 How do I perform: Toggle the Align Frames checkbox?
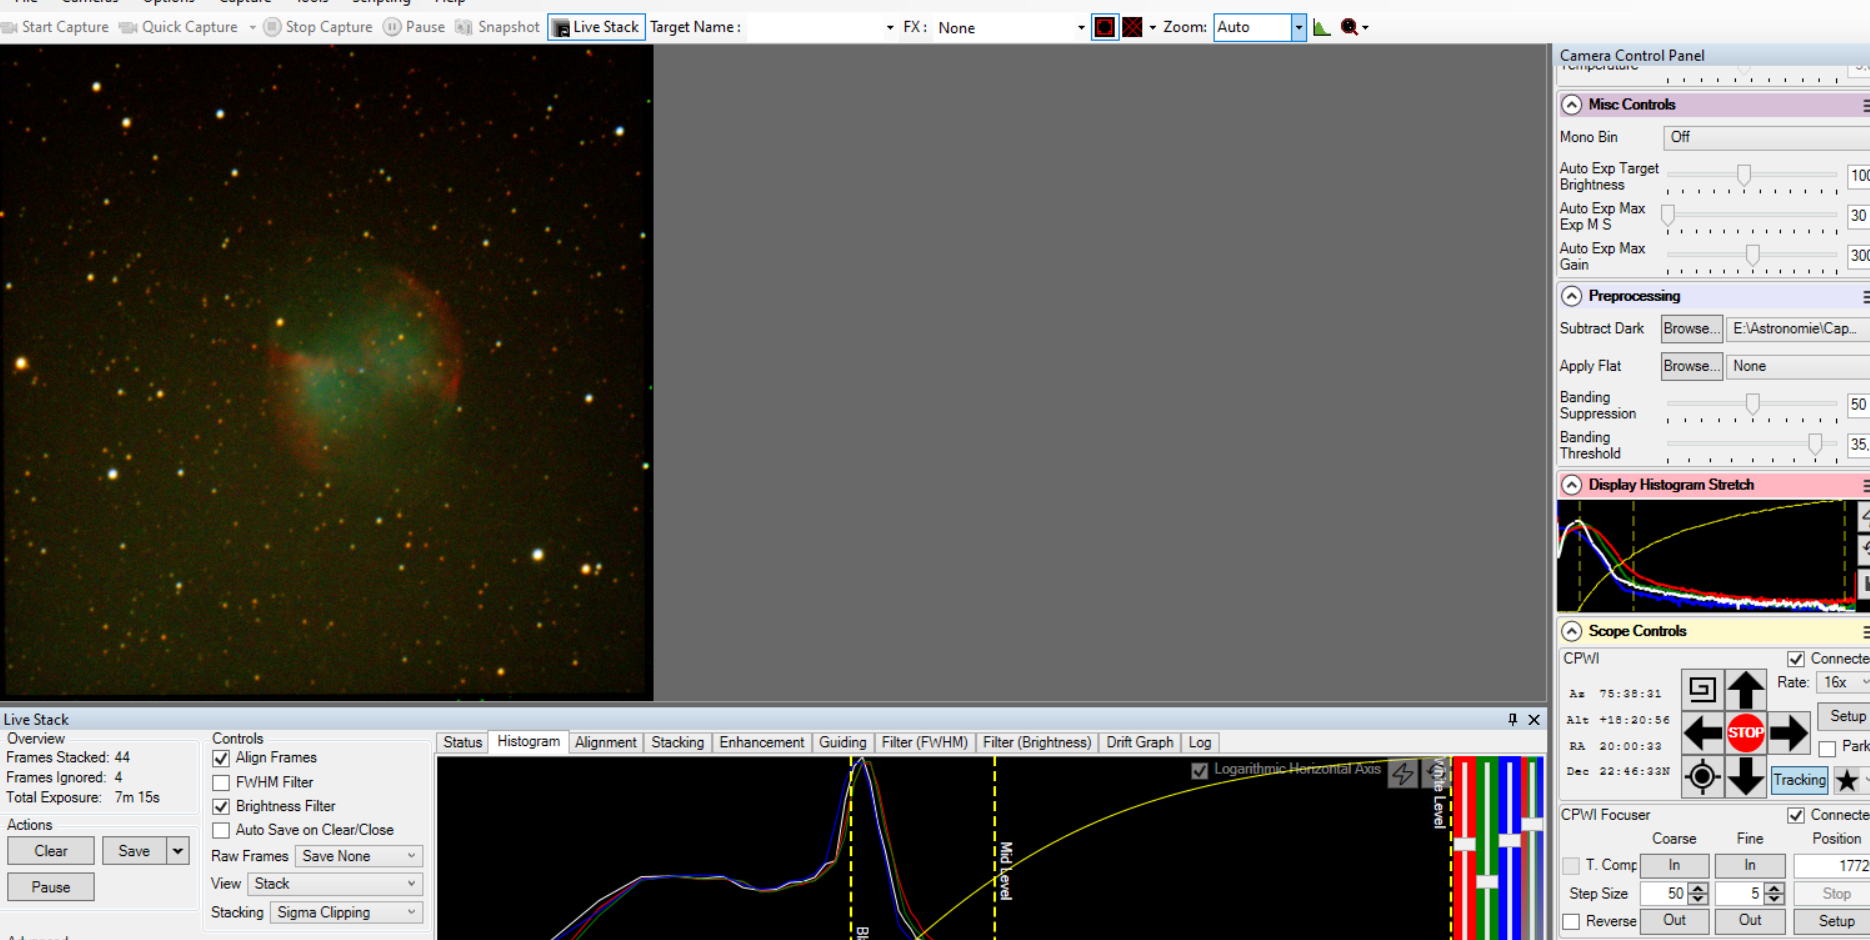(221, 758)
